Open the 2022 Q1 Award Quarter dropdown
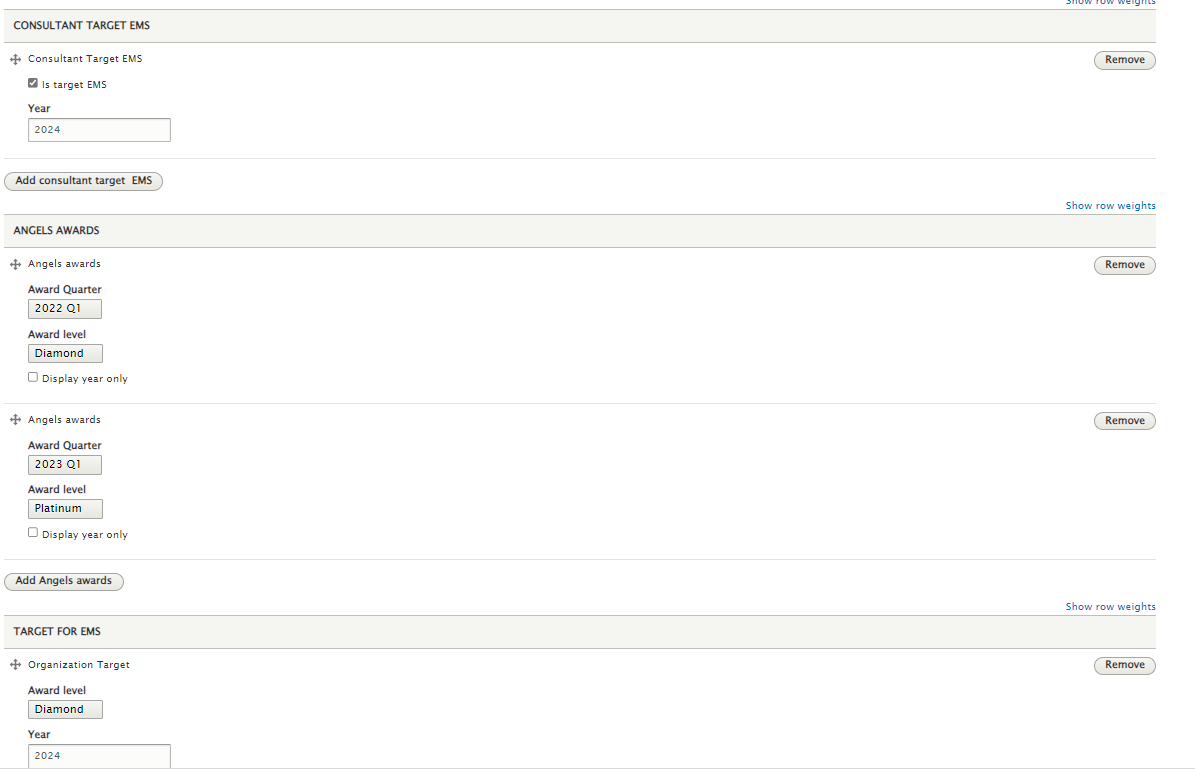Screen dimensions: 1195x769 click(65, 309)
